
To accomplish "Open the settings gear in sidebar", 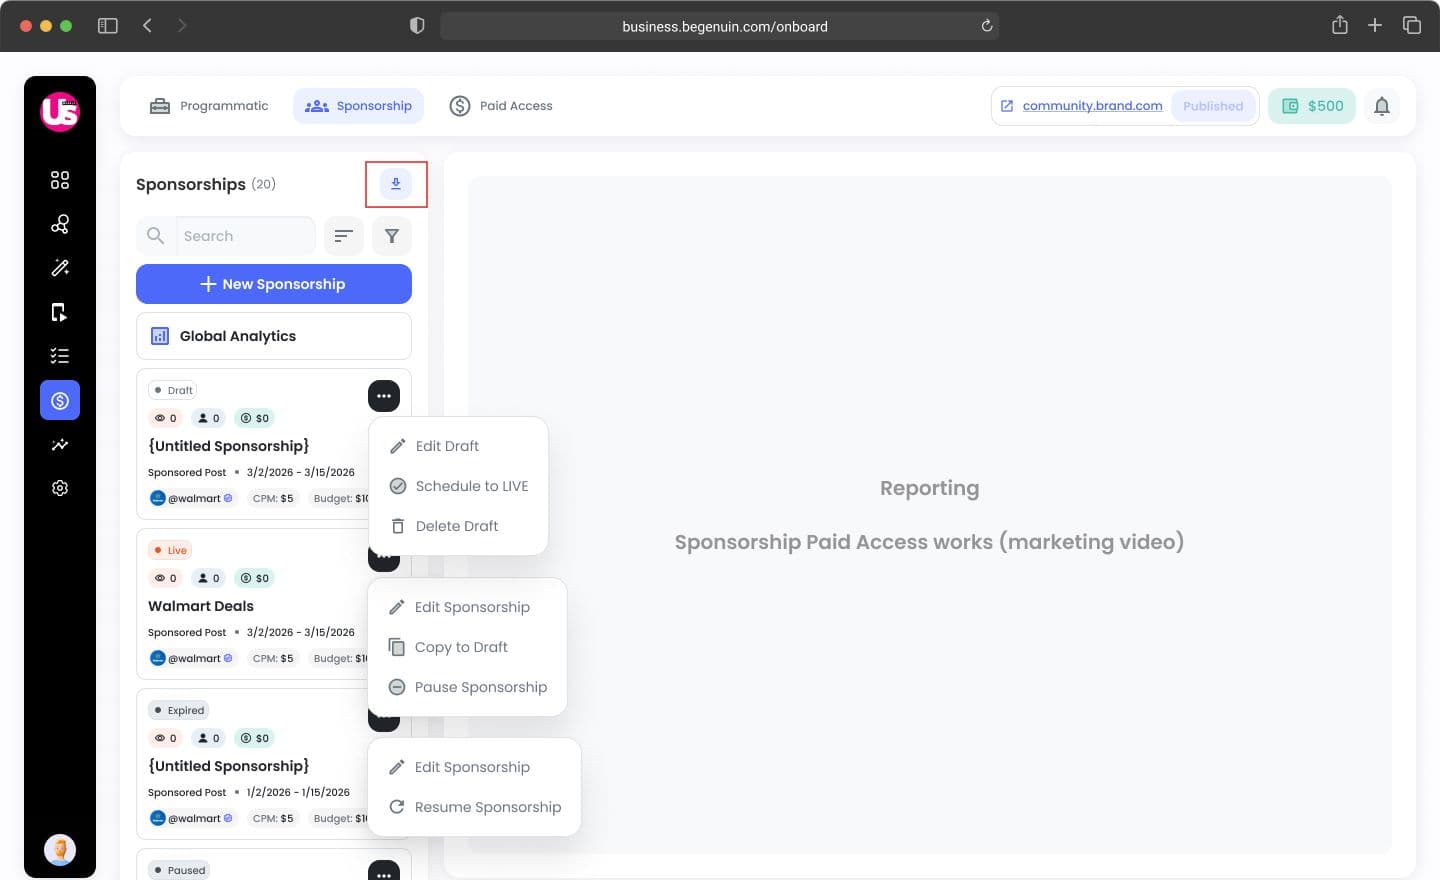I will pyautogui.click(x=60, y=488).
